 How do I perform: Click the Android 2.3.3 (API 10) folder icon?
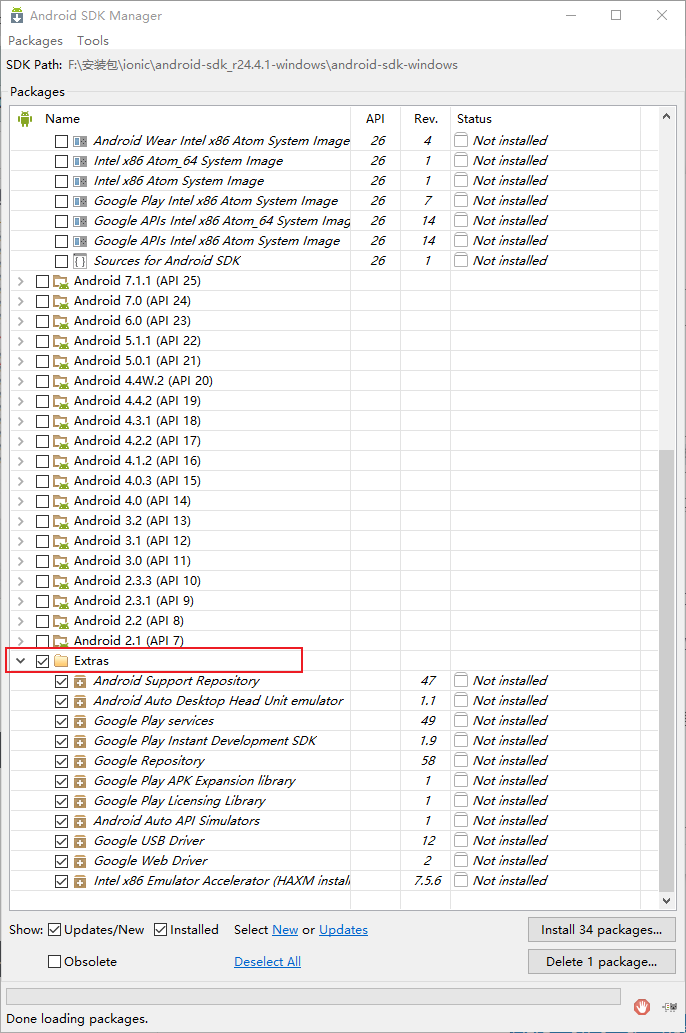[61, 581]
